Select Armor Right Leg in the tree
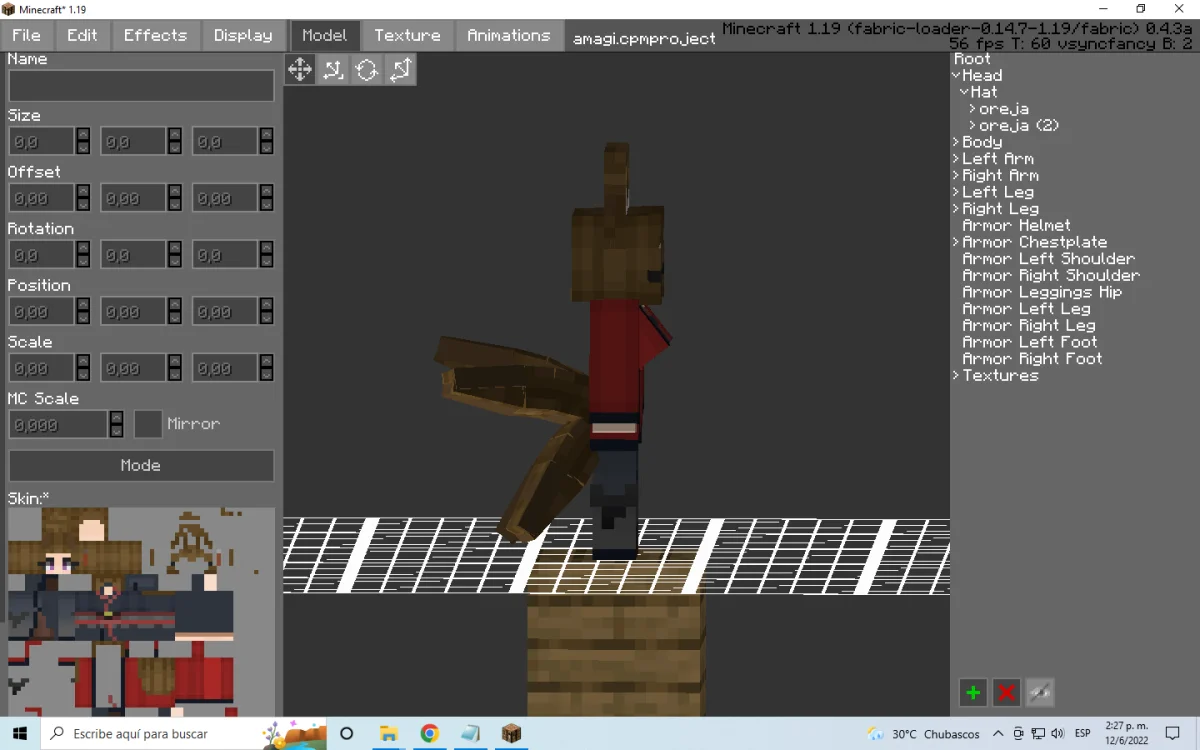The height and width of the screenshot is (750, 1200). pos(1029,326)
